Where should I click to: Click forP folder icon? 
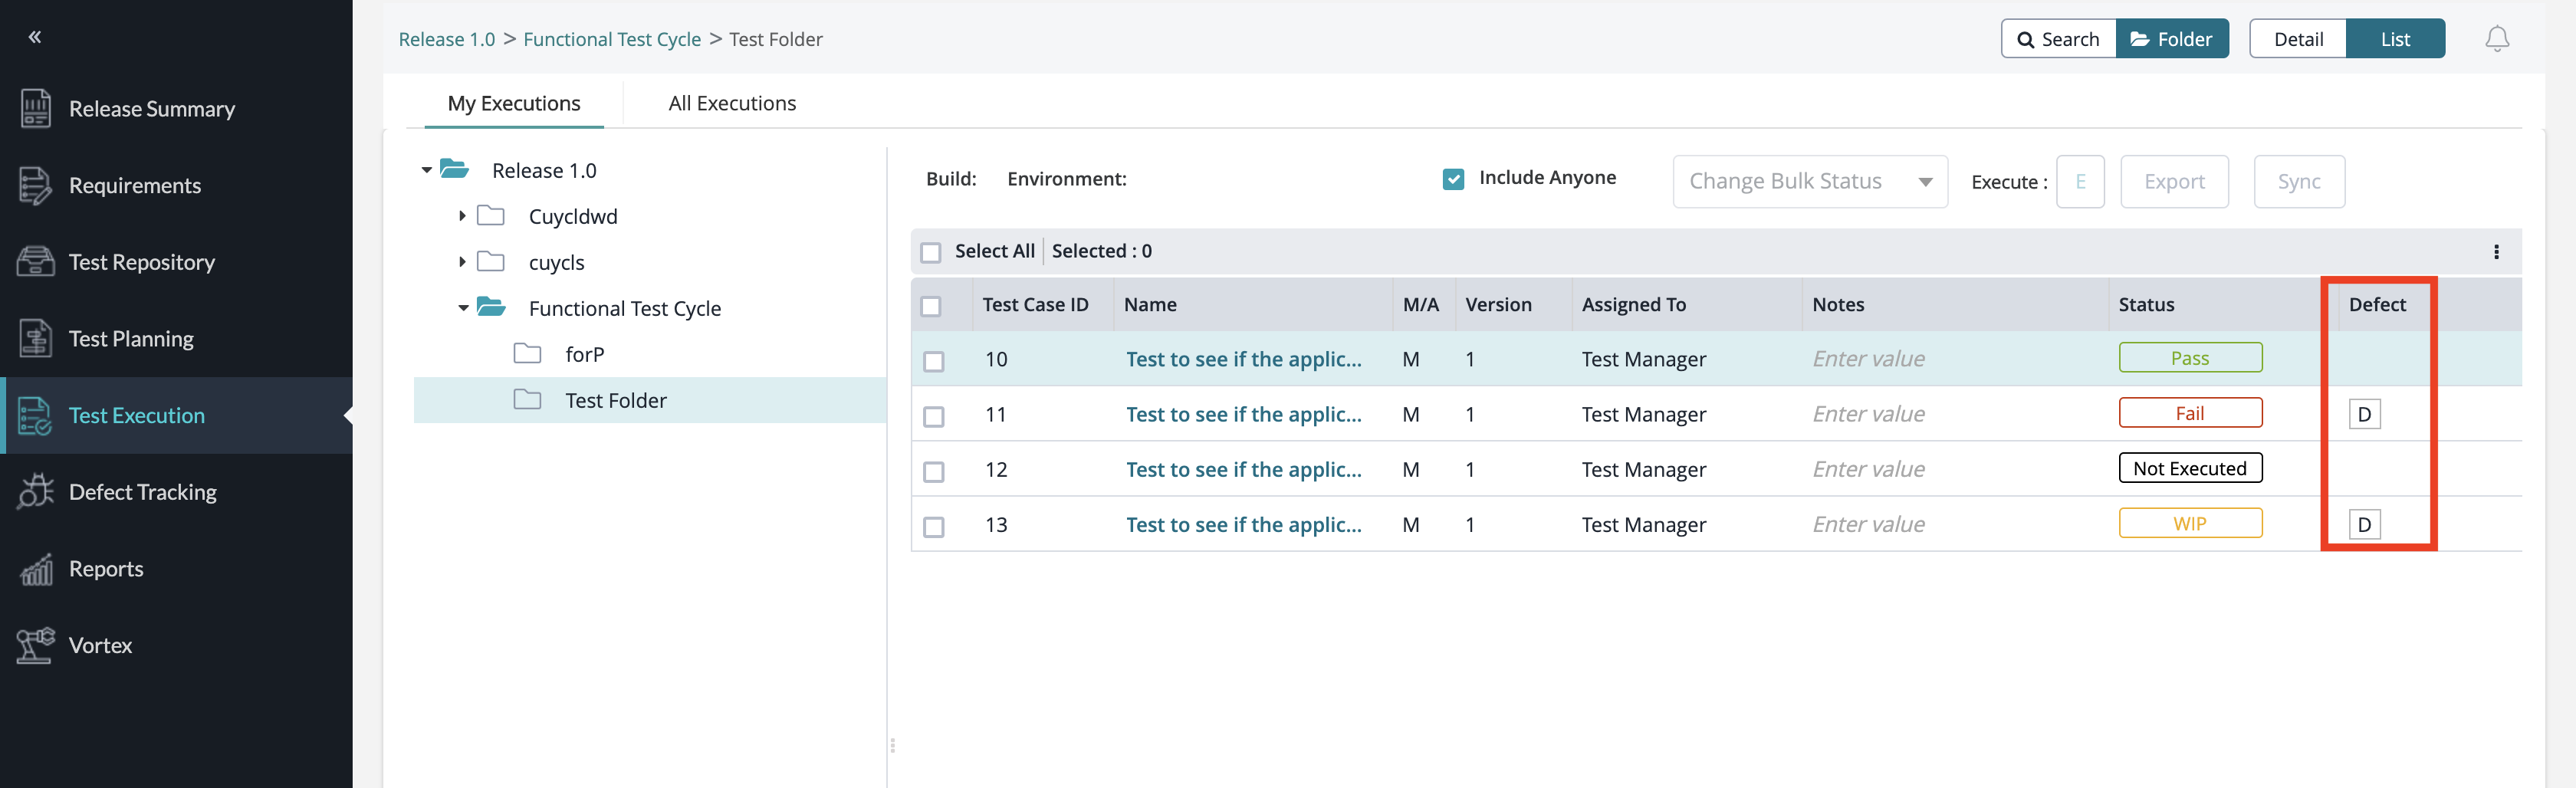pos(527,353)
